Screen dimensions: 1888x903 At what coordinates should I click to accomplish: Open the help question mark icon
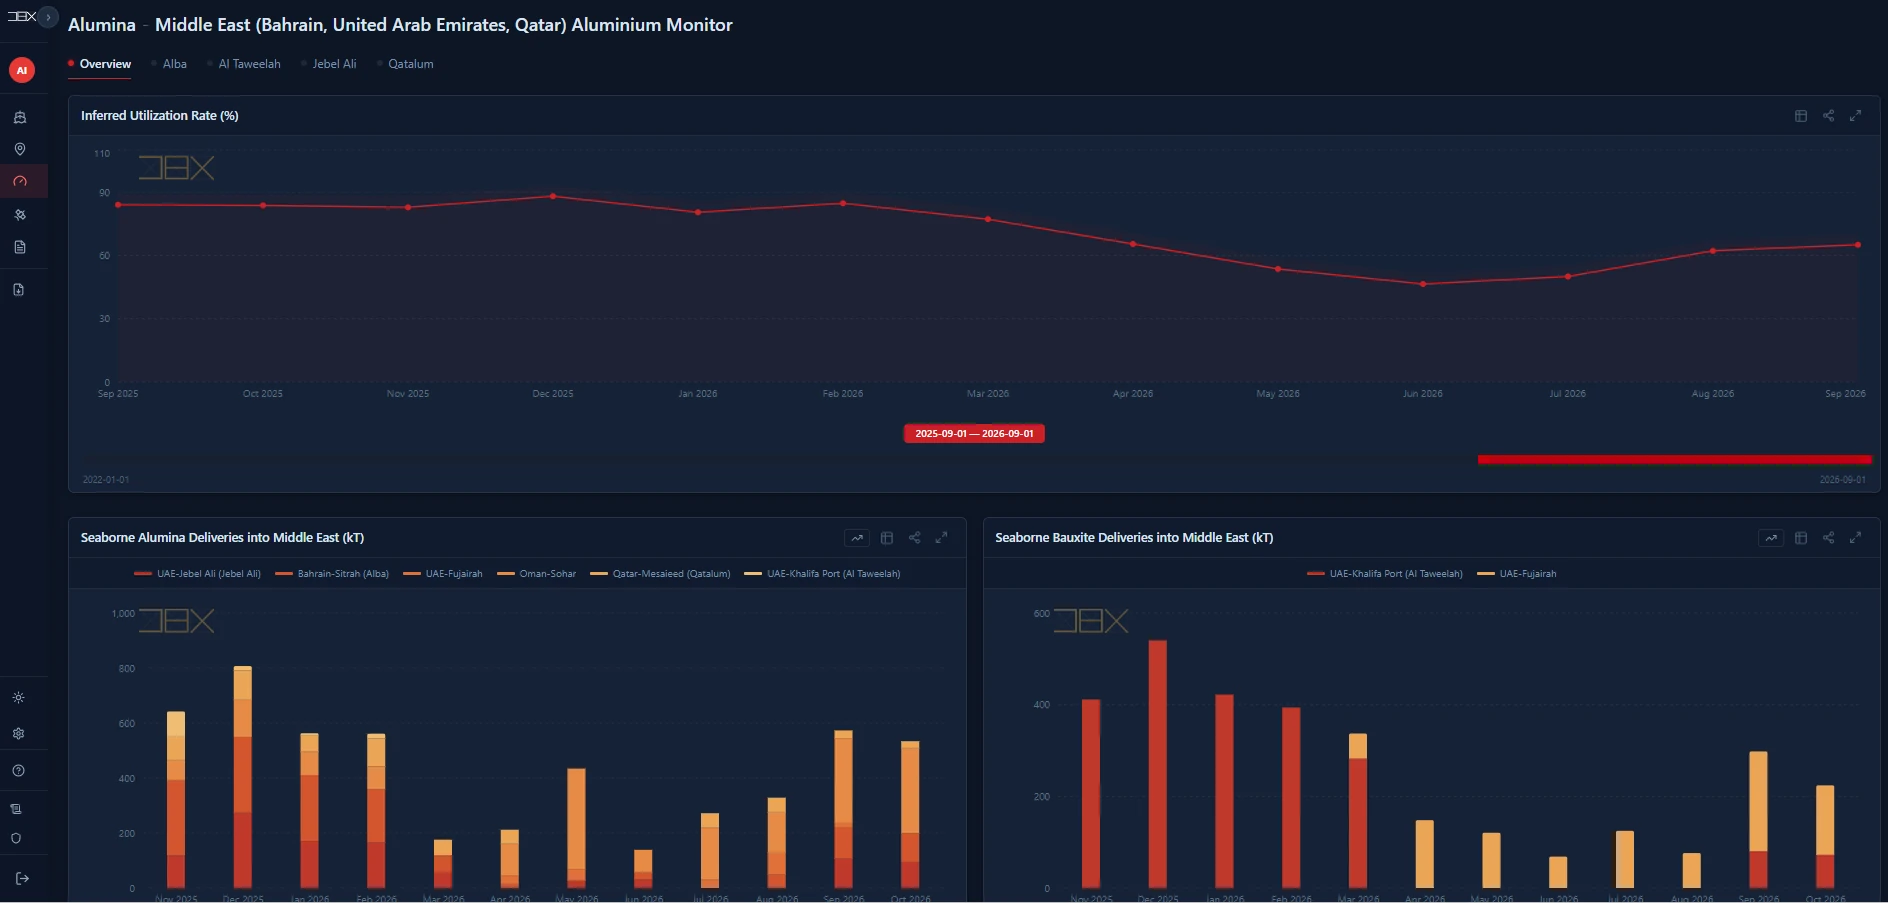click(x=18, y=771)
